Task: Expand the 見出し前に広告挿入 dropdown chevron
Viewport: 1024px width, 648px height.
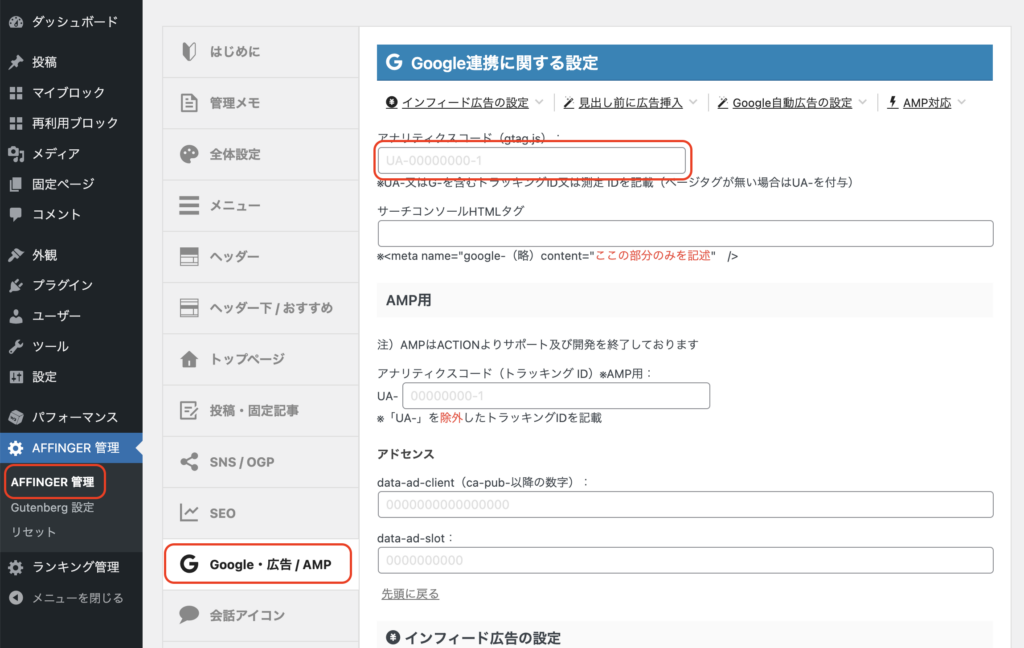Action: point(693,102)
